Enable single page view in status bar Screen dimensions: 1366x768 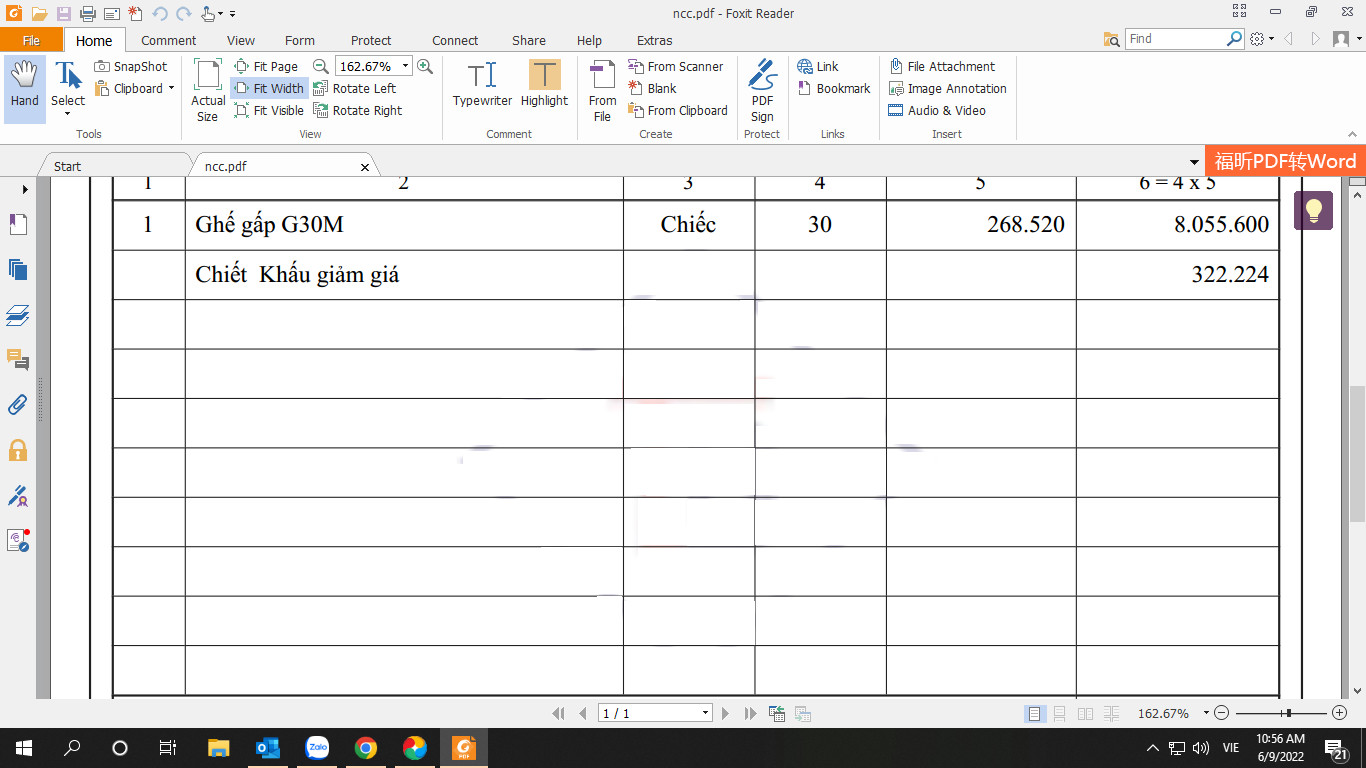pyautogui.click(x=1034, y=714)
